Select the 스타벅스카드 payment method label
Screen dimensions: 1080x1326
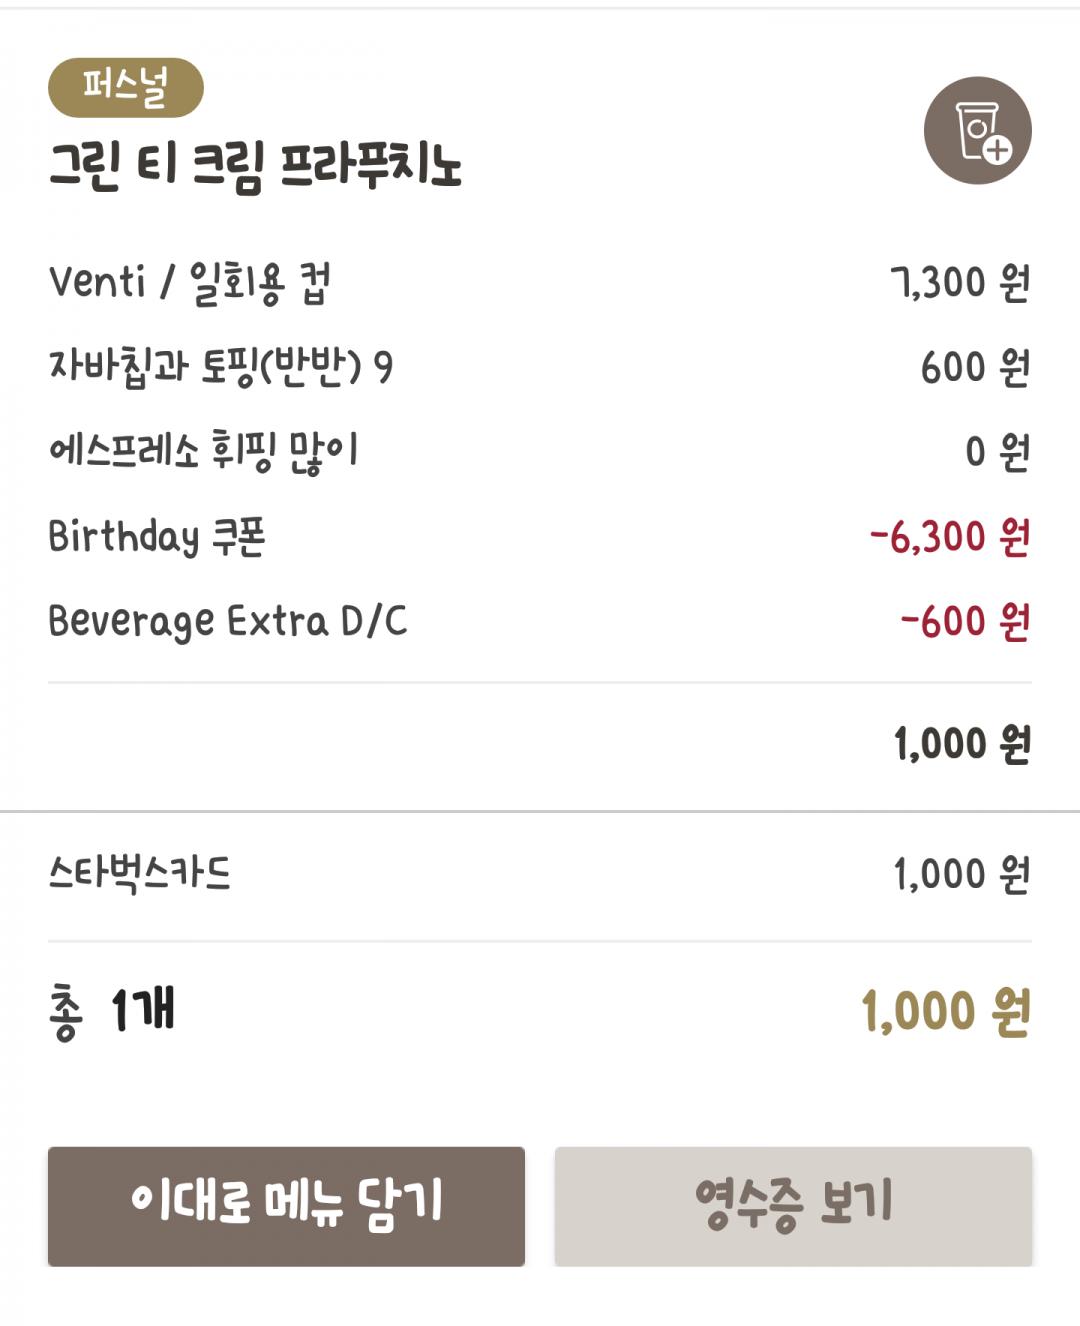point(139,873)
